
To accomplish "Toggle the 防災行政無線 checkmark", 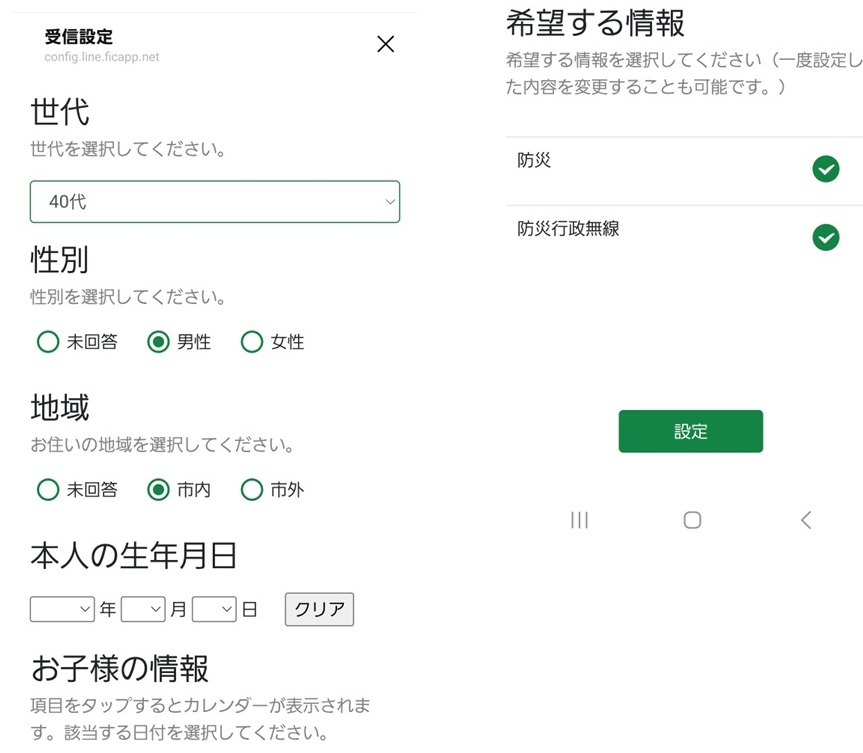I will coord(826,237).
